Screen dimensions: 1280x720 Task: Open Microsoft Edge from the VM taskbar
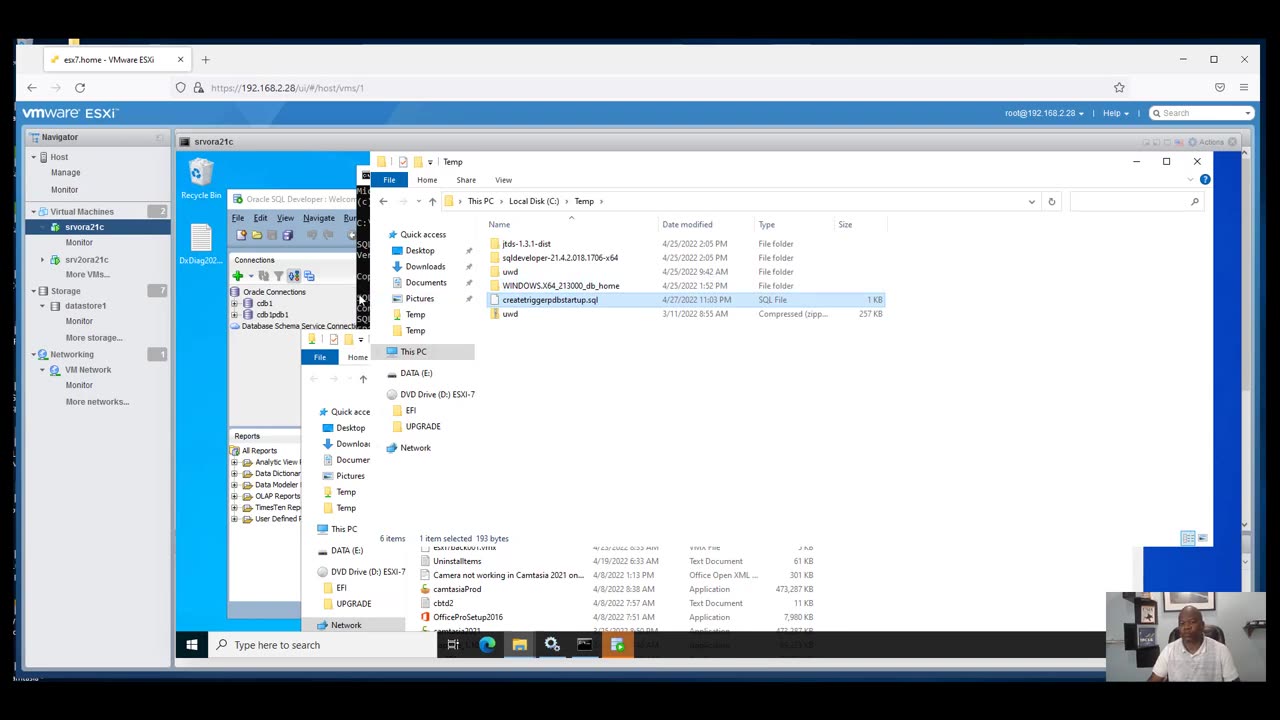tap(487, 645)
